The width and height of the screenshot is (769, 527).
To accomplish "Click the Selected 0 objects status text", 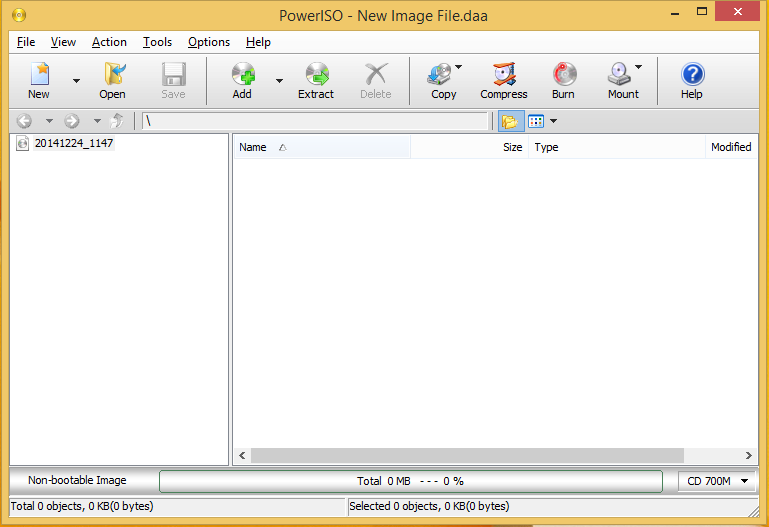I will pyautogui.click(x=429, y=506).
